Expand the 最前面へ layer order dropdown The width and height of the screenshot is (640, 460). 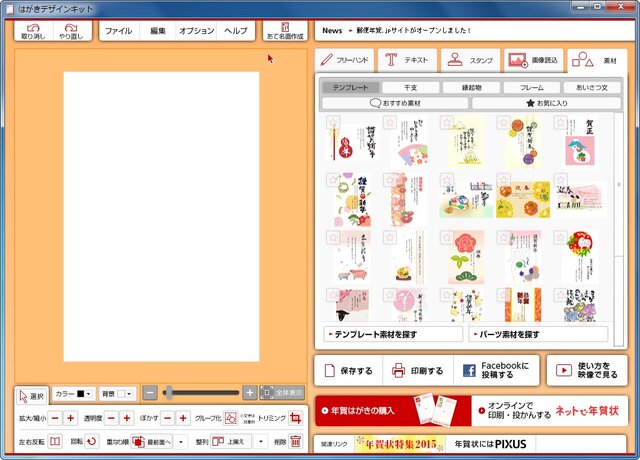(181, 441)
